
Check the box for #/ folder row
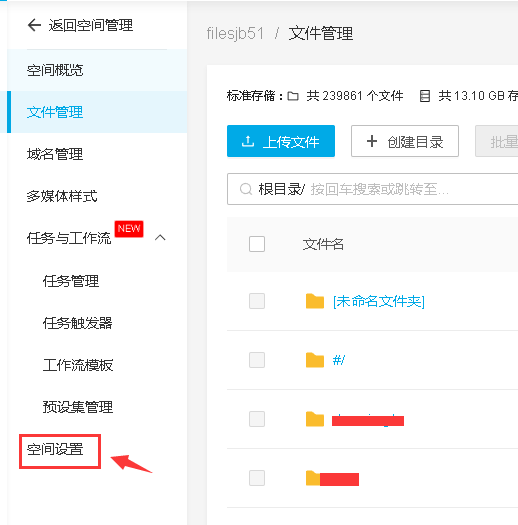(x=257, y=360)
